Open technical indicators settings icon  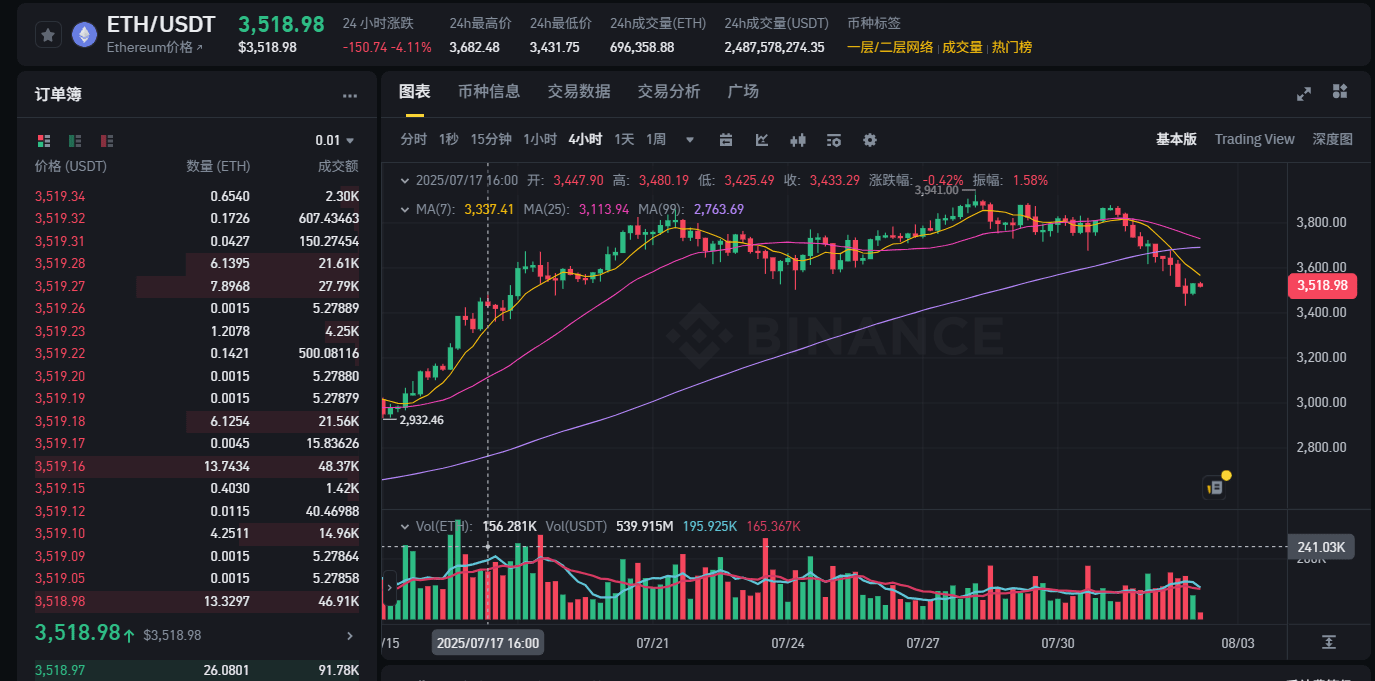(x=834, y=140)
